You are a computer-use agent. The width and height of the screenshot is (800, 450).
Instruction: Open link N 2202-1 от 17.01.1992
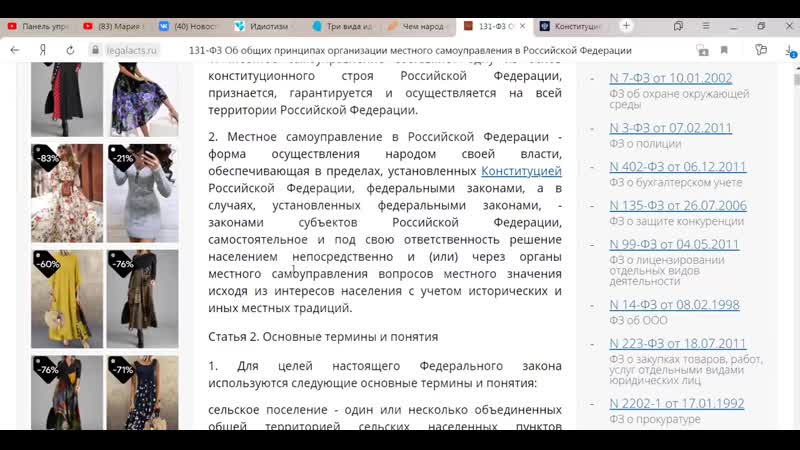point(677,404)
